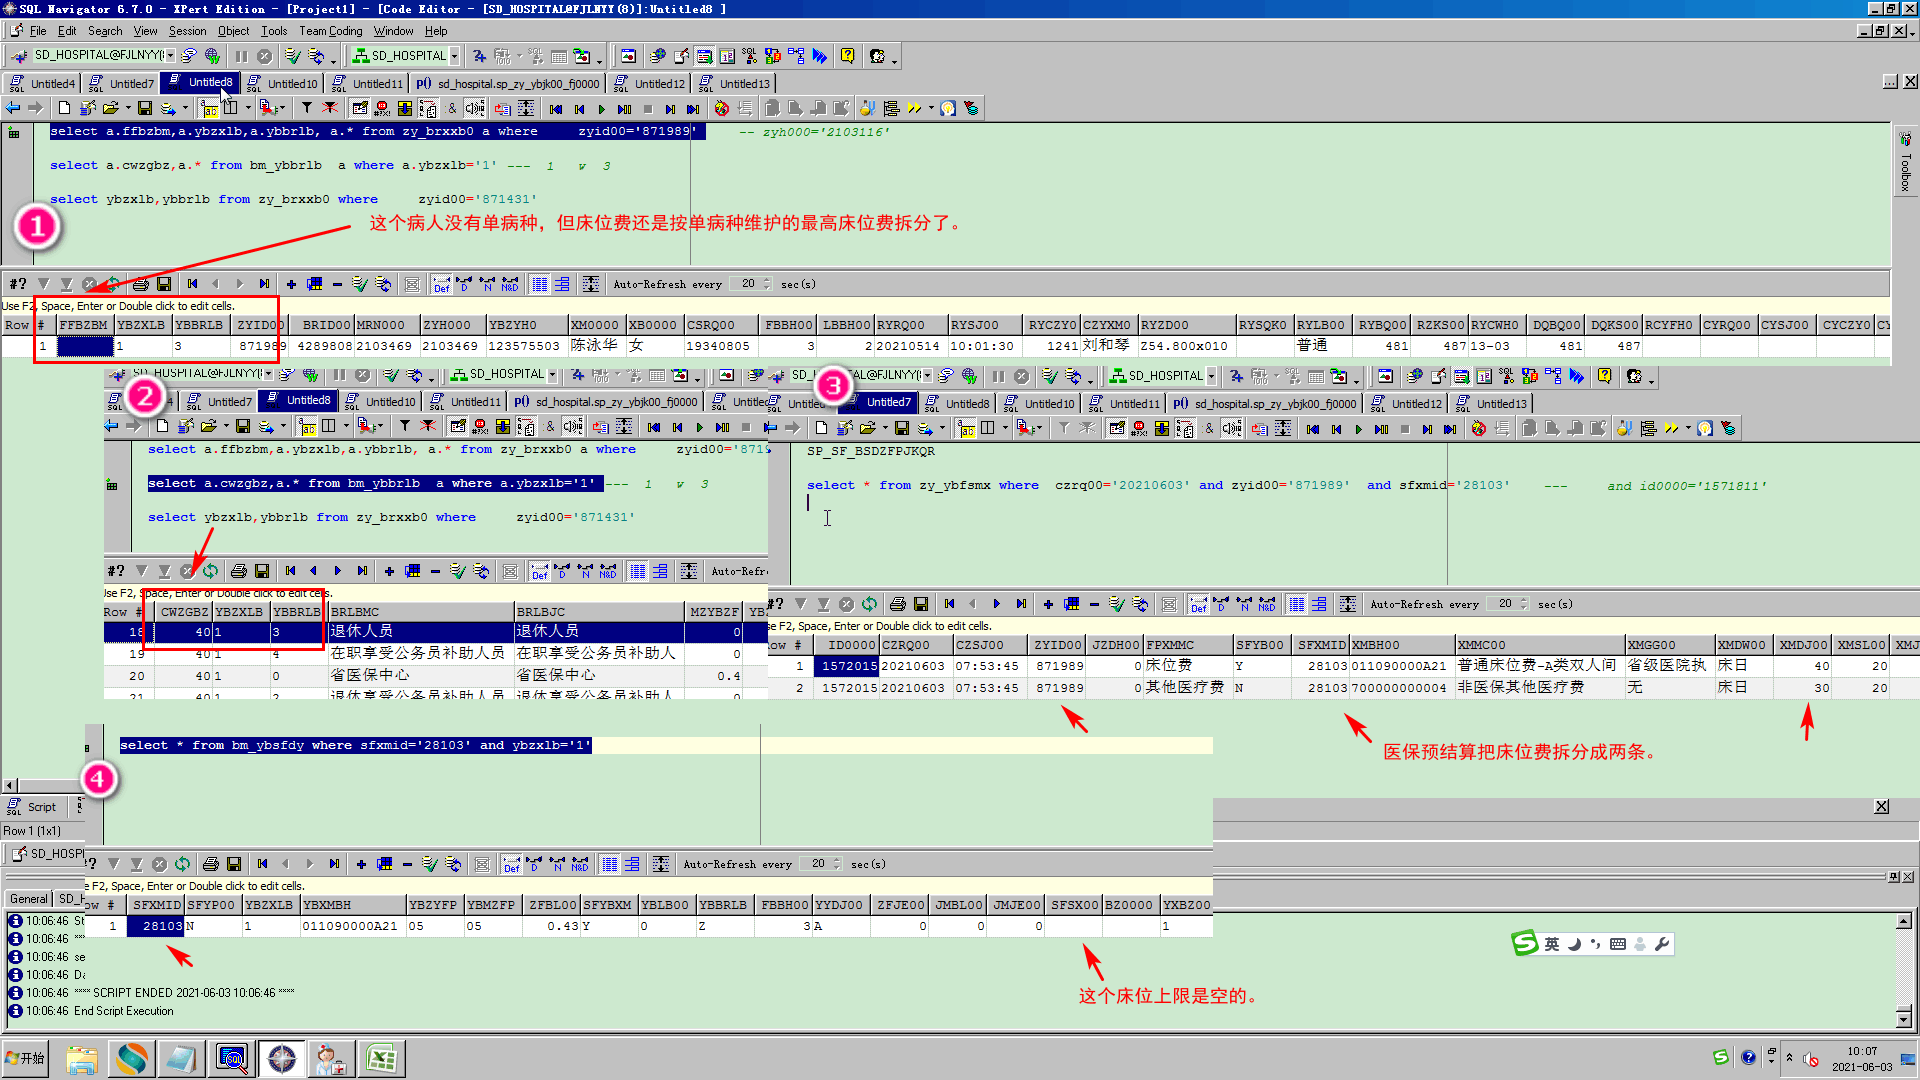Open the Session menu
This screenshot has height=1080, width=1920.
point(187,31)
